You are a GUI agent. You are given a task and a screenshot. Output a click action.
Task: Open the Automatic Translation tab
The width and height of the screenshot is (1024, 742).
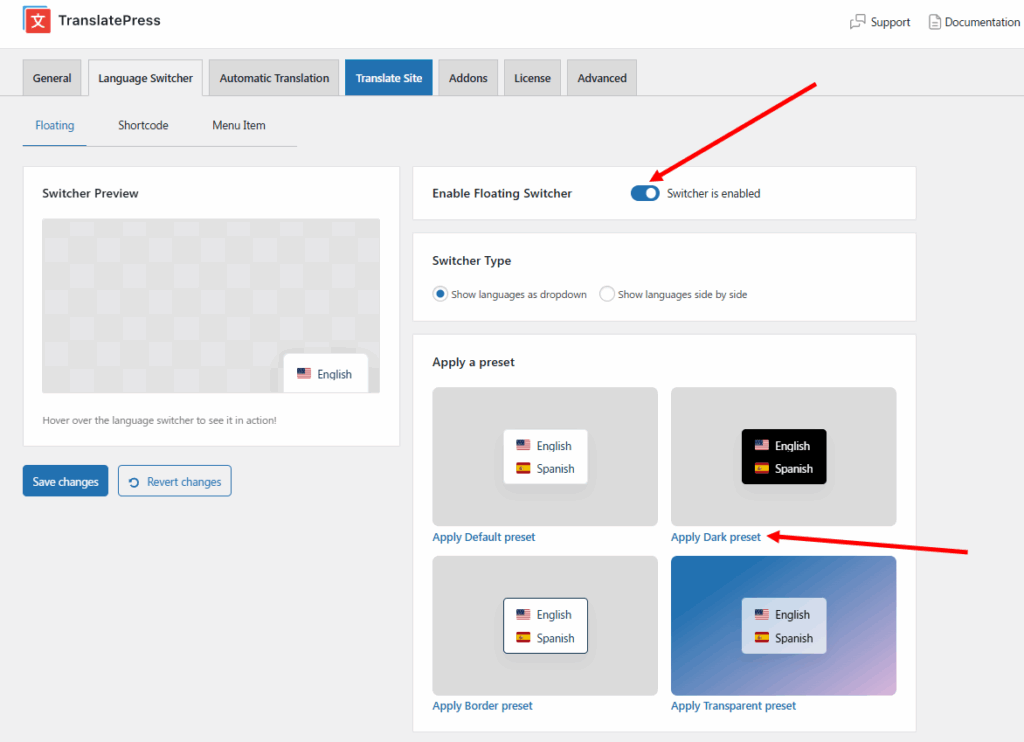coord(274,78)
